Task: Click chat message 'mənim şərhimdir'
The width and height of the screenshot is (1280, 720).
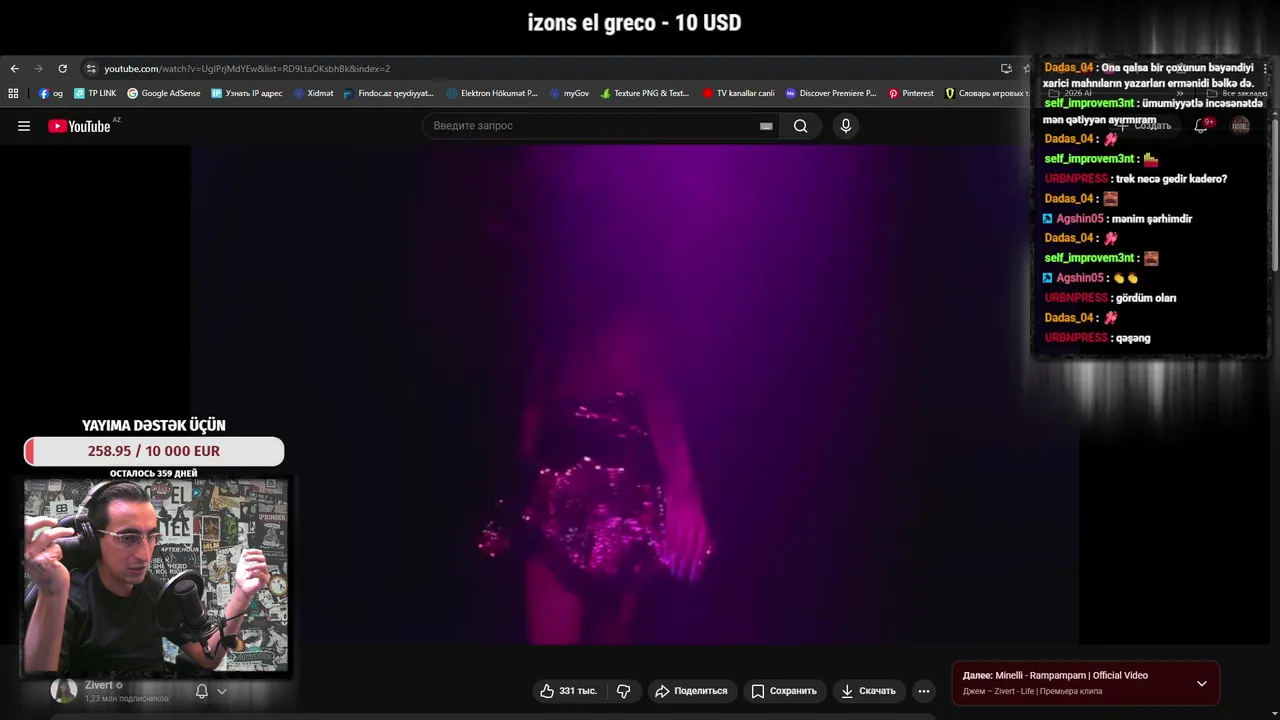Action: tap(1151, 219)
